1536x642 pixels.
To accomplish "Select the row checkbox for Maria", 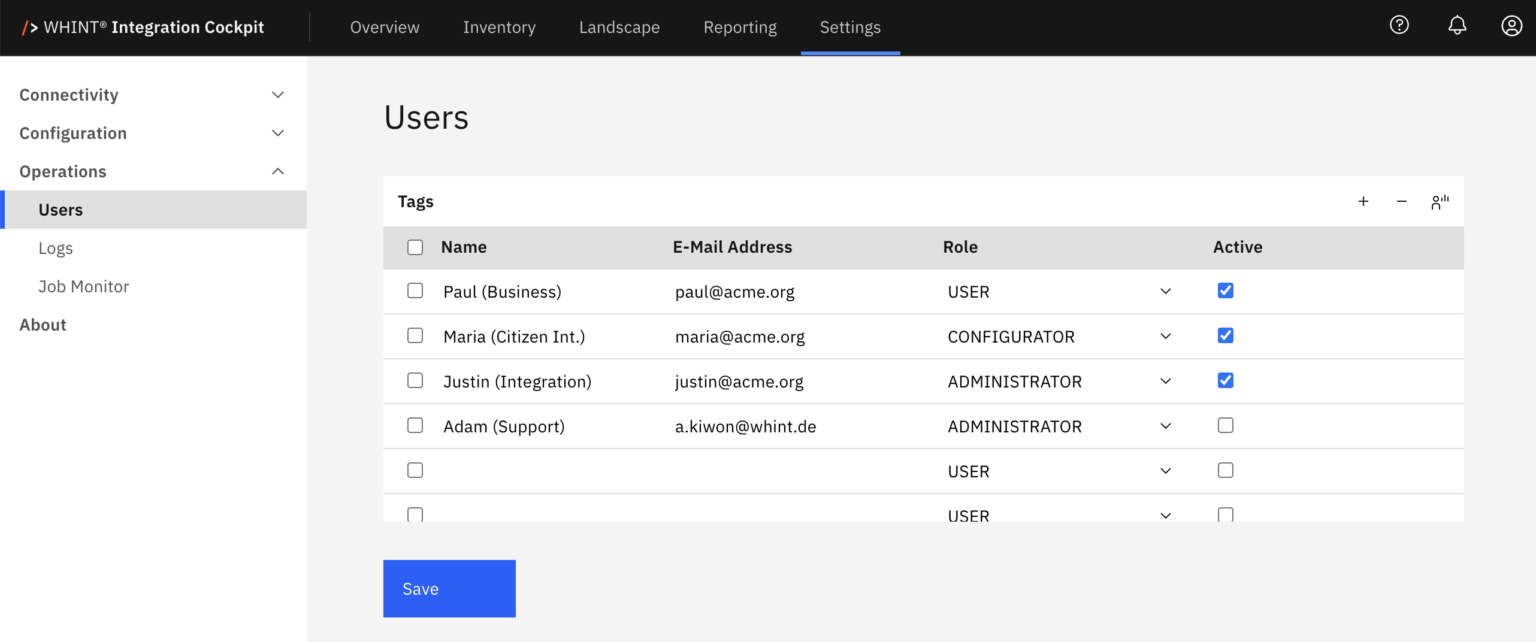I will (x=415, y=336).
